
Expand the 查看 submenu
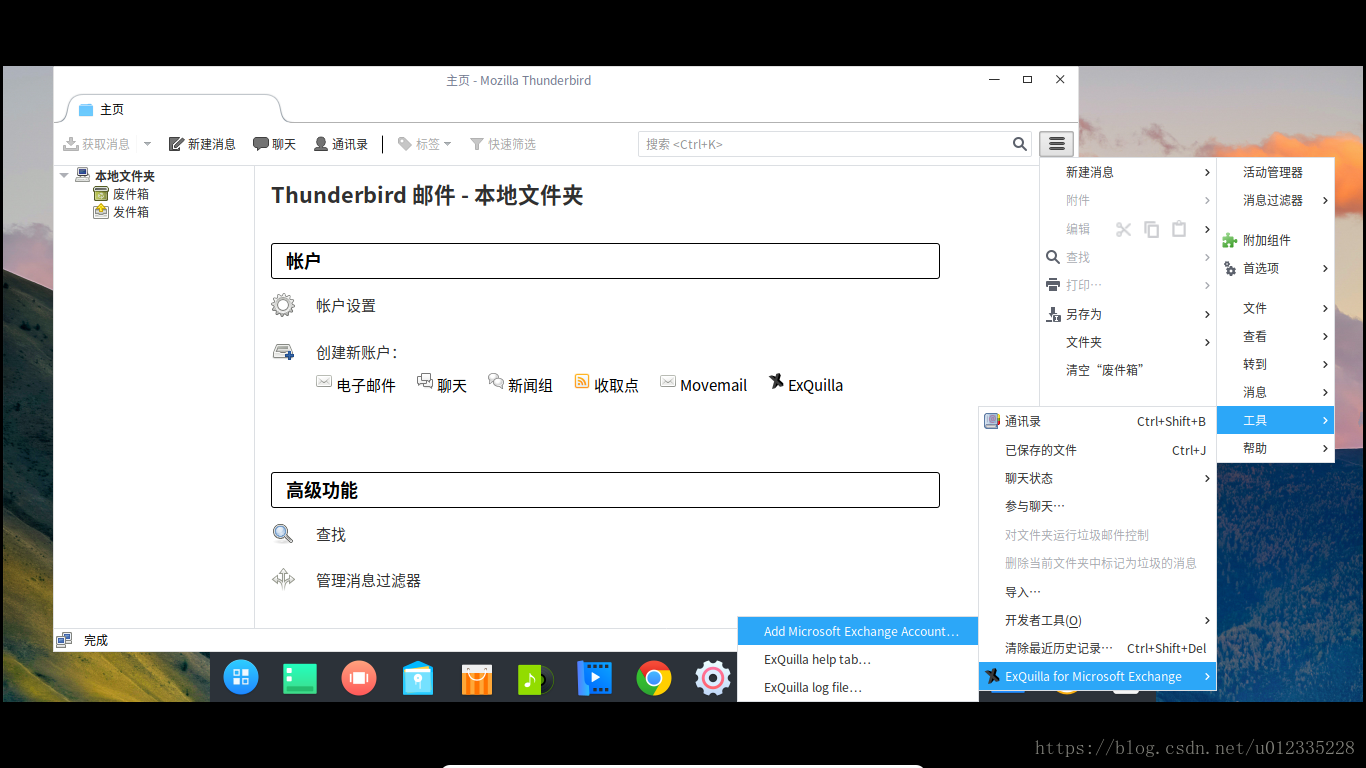(1275, 336)
